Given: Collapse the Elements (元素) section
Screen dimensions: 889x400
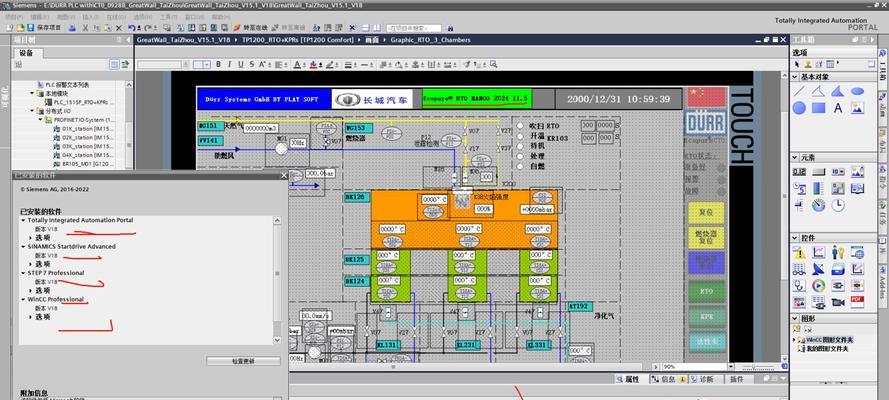Looking at the screenshot, I should [795, 158].
